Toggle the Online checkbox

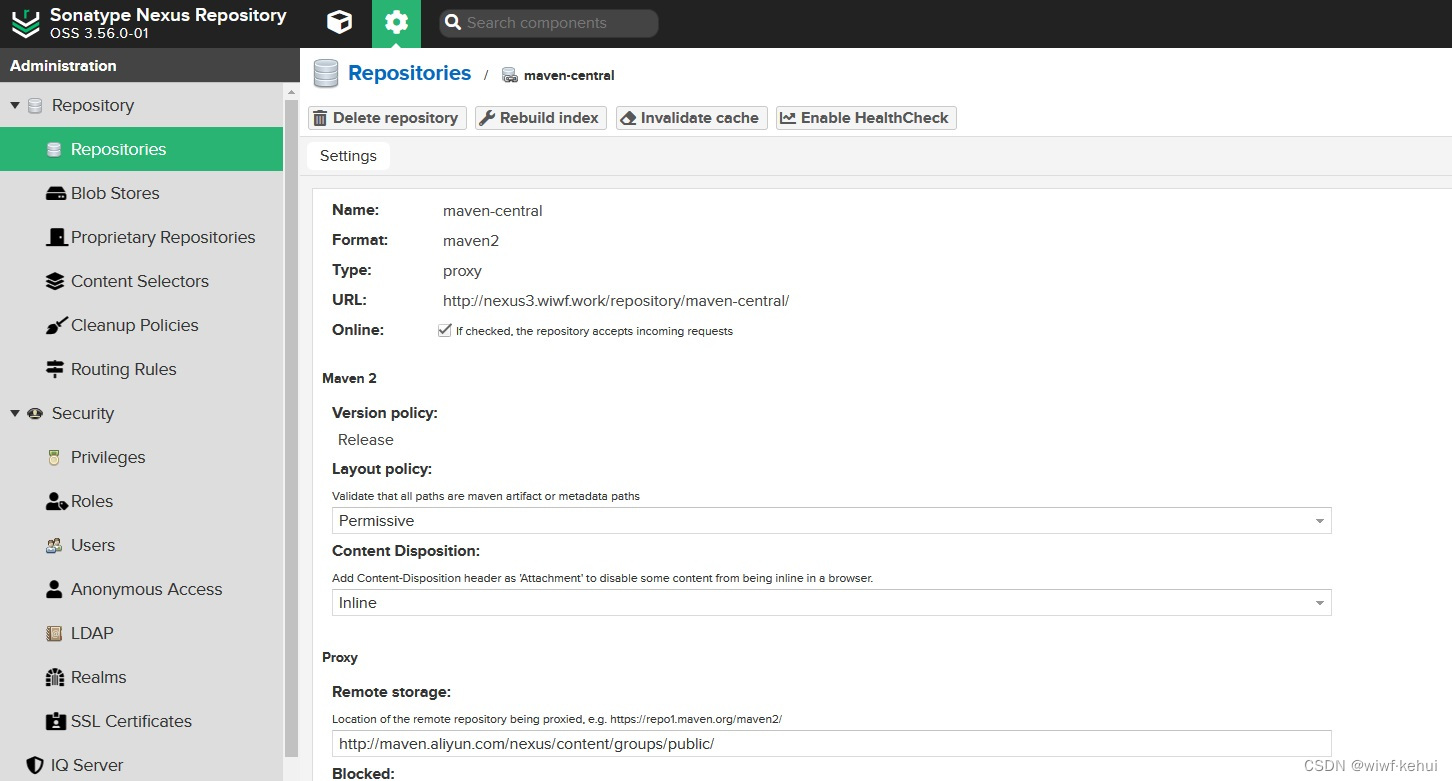coord(445,330)
